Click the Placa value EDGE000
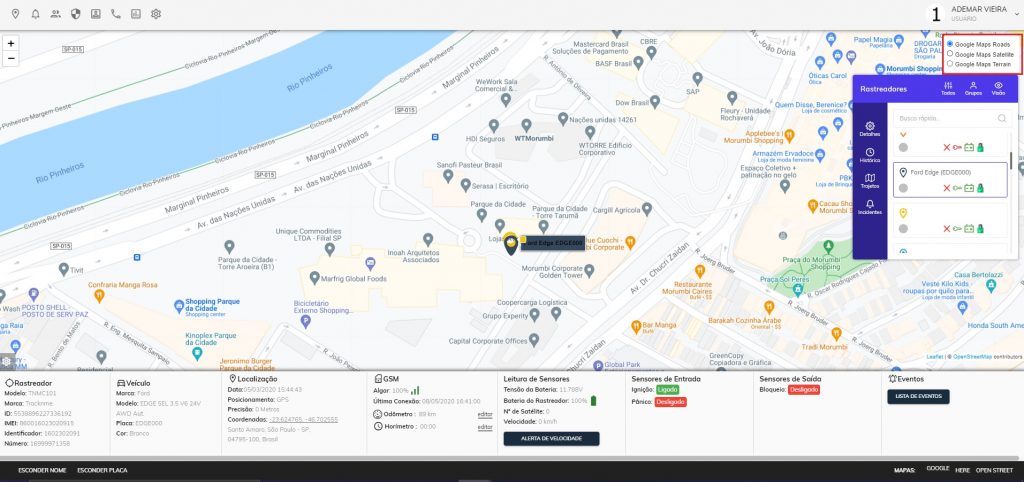The width and height of the screenshot is (1024, 482). [148, 423]
